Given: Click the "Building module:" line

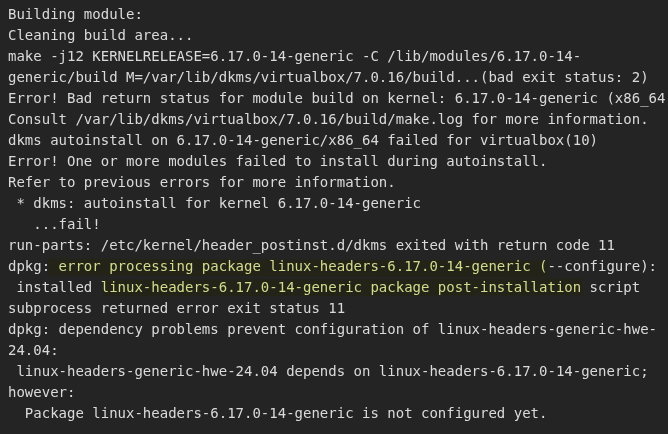Looking at the screenshot, I should (75, 14).
